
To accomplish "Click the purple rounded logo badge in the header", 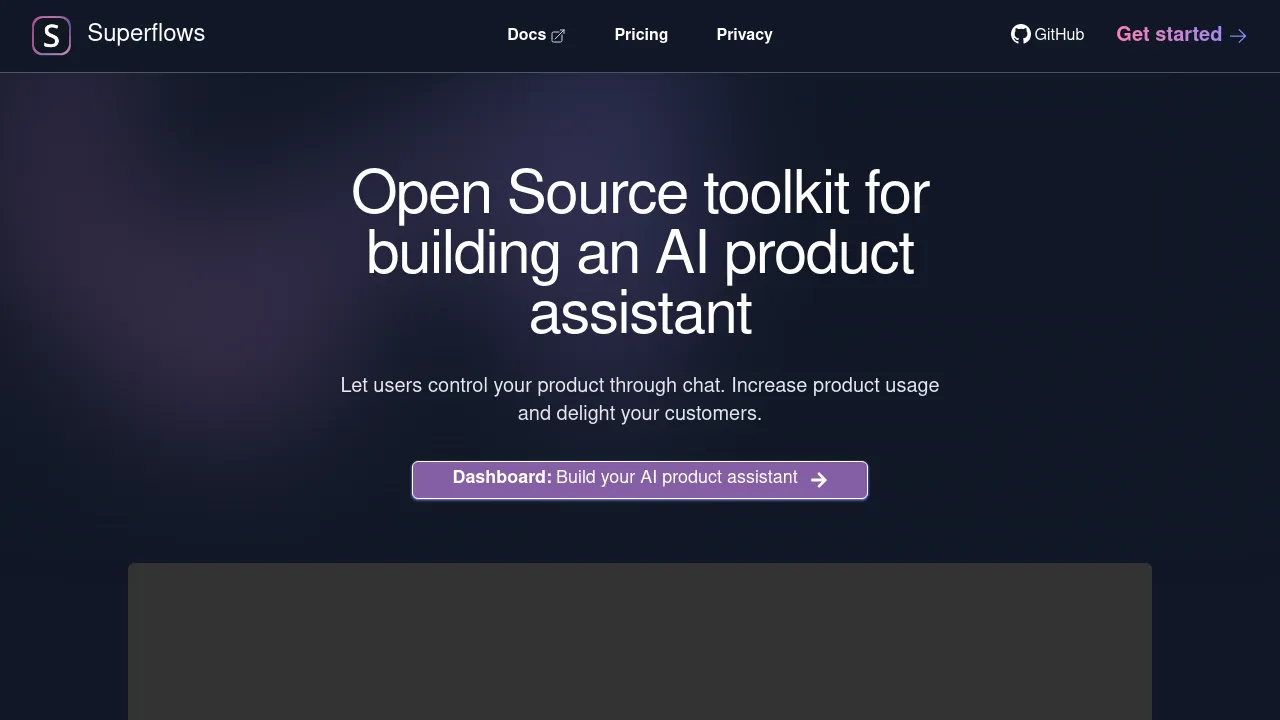I will coord(51,35).
